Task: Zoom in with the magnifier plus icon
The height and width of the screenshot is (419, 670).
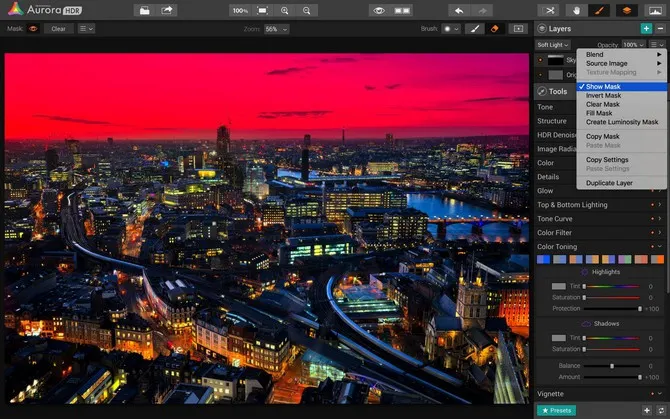Action: click(285, 10)
